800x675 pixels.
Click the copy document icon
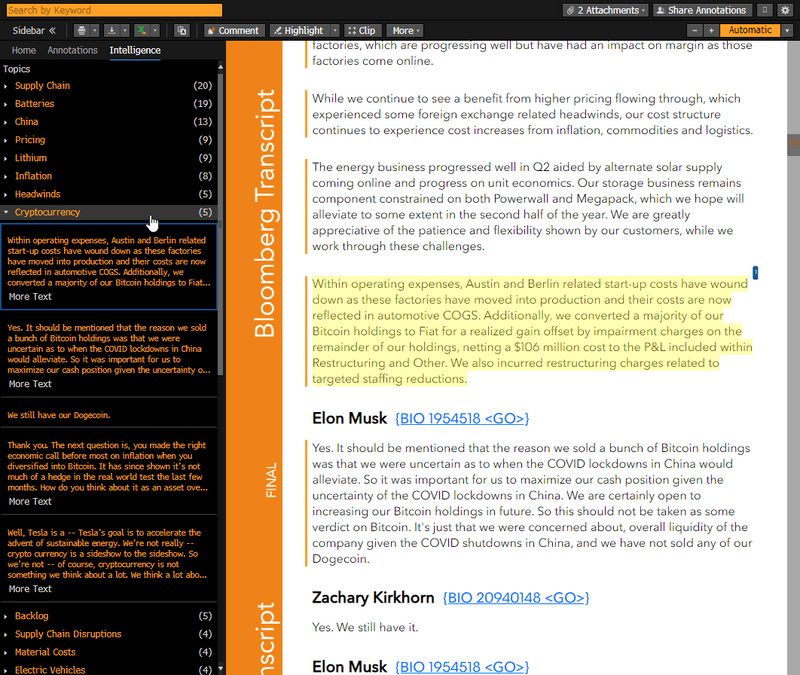(x=181, y=31)
